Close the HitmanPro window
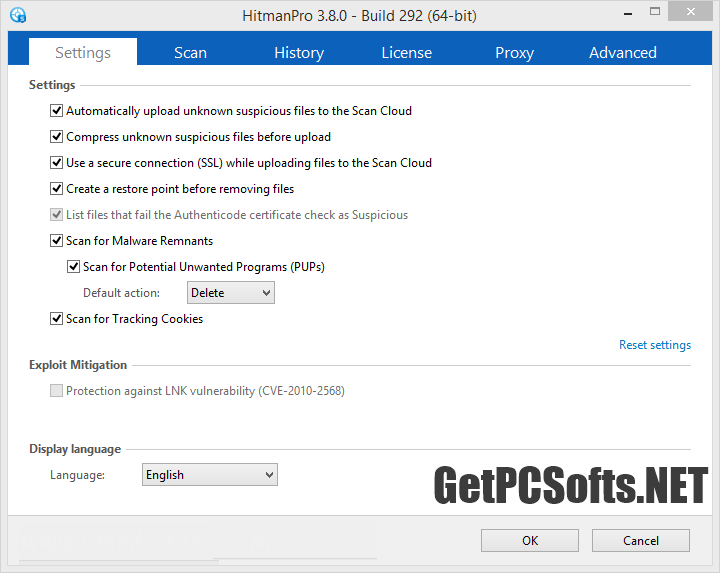 point(691,12)
